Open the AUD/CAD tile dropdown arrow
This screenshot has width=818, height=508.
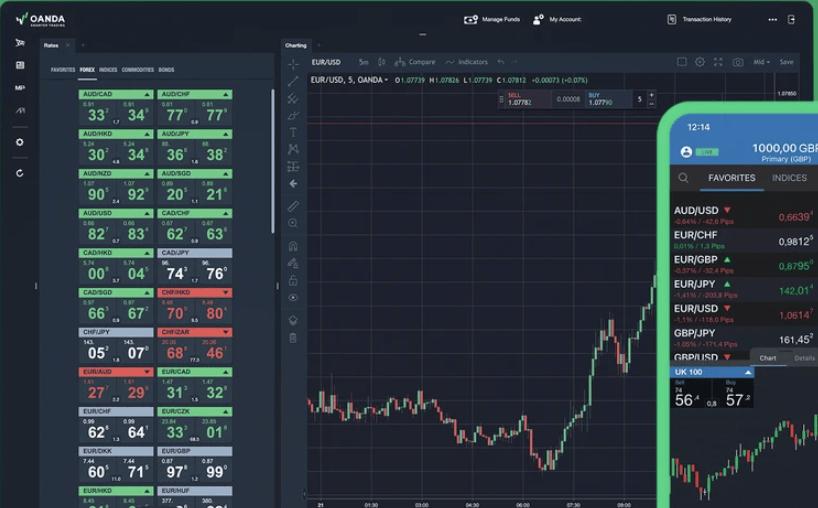tap(147, 94)
